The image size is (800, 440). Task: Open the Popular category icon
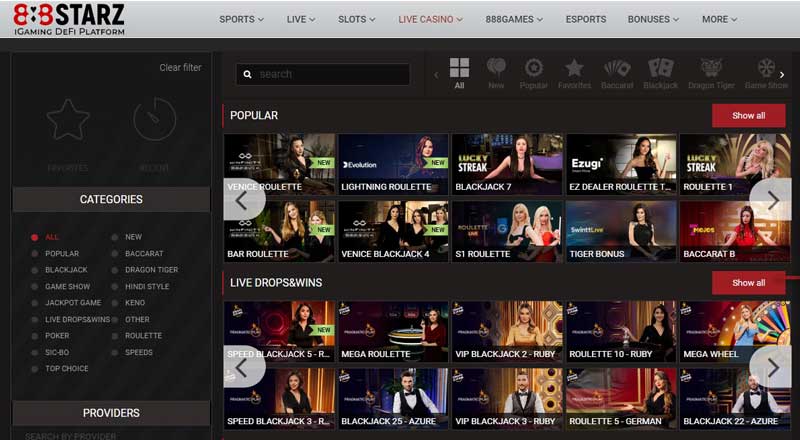(534, 67)
